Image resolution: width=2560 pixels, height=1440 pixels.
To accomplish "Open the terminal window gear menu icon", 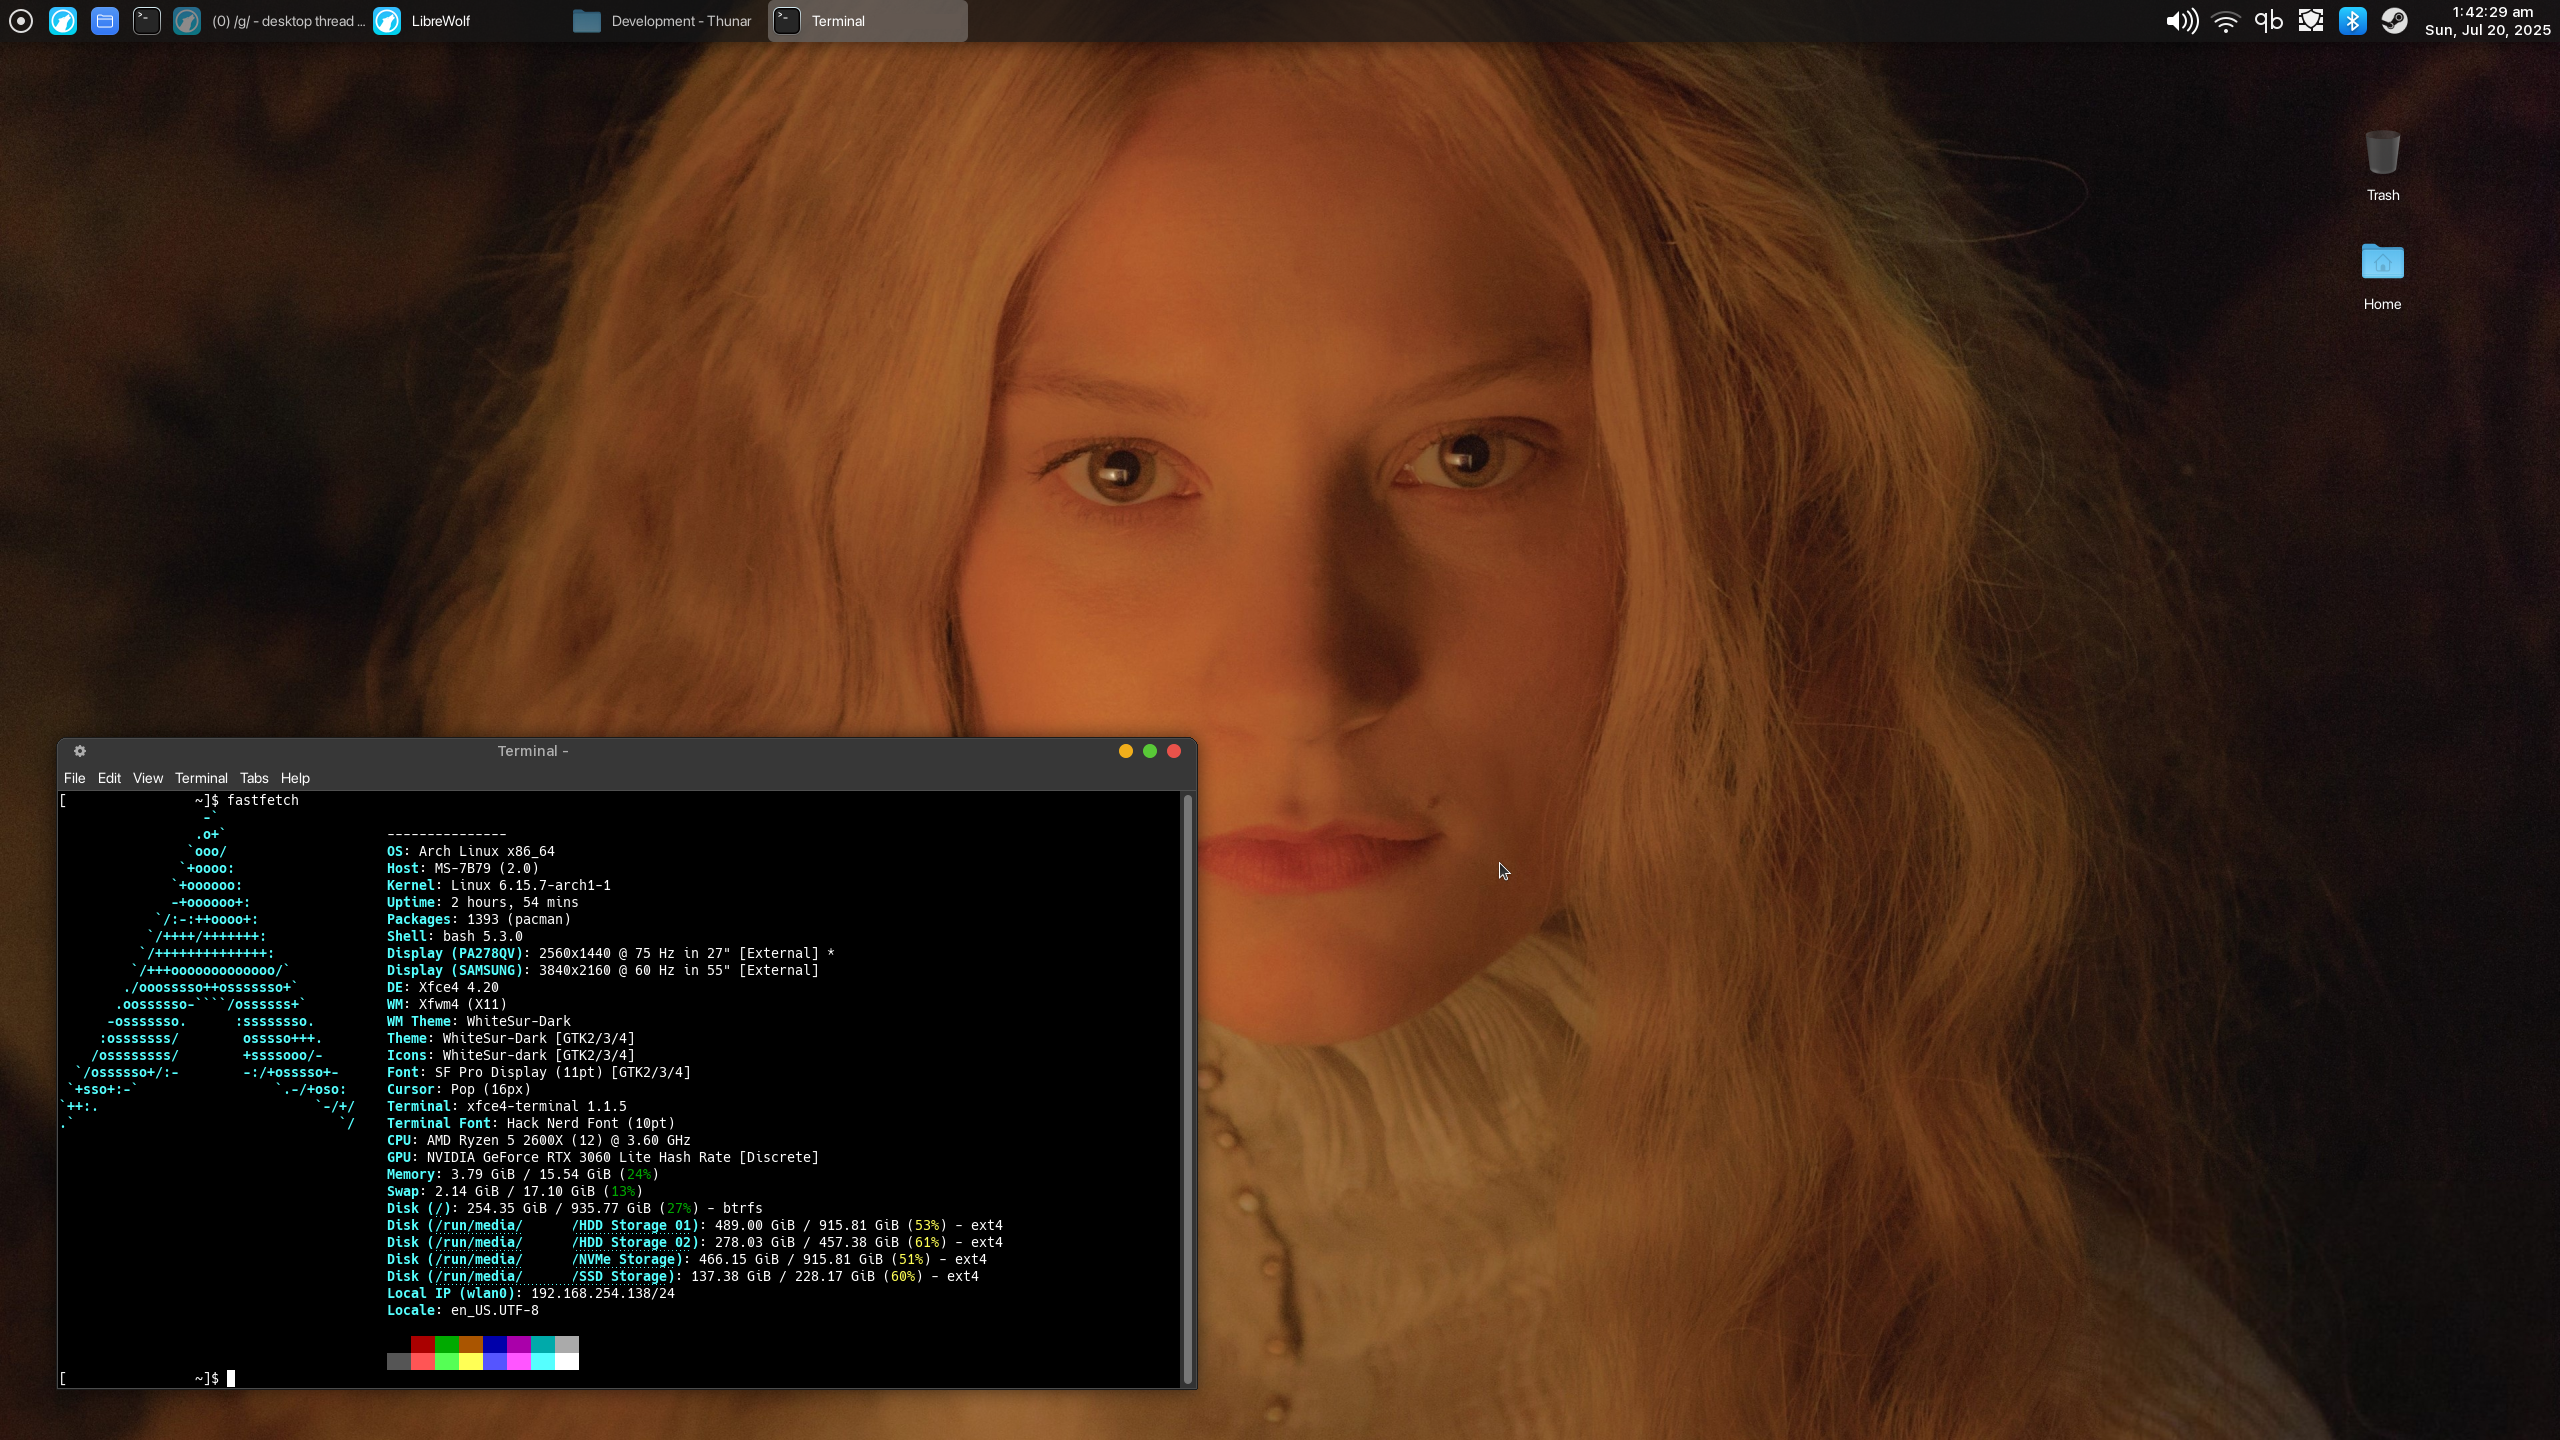I will pos(80,751).
